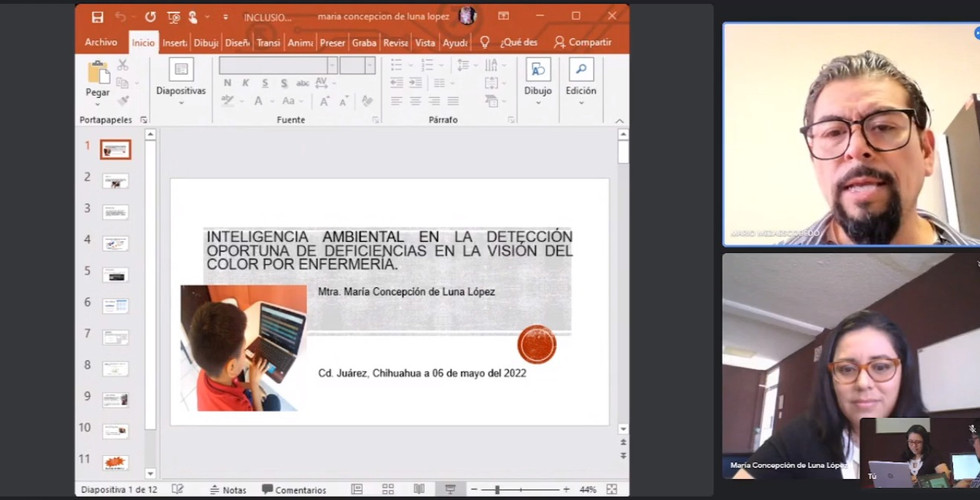Open the Portapapeles dialog launcher
The image size is (980, 500).
coord(144,119)
